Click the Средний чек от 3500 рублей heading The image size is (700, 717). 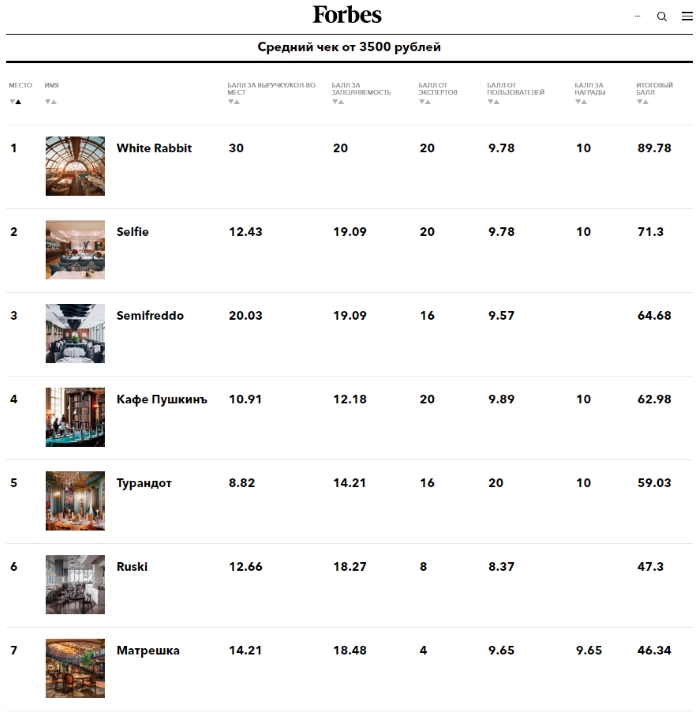349,47
